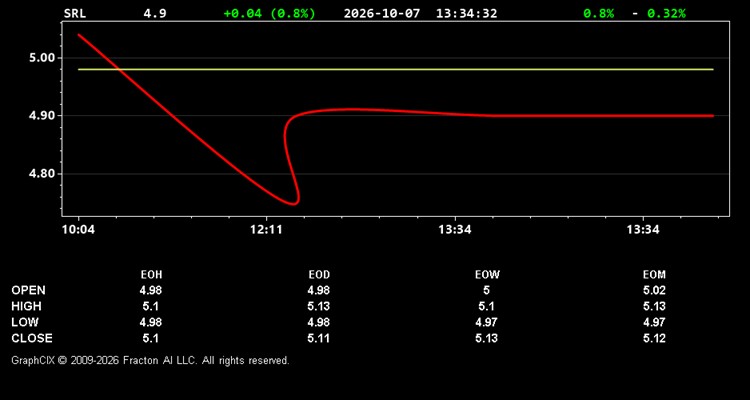Select the EOM HIGH value 5.13
The width and height of the screenshot is (750, 400).
coord(654,306)
